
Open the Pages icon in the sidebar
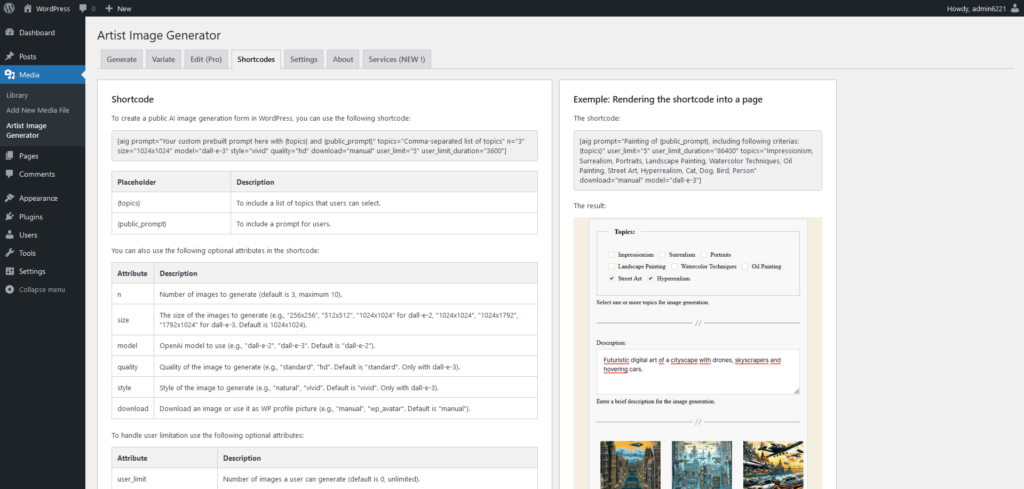click(x=10, y=156)
